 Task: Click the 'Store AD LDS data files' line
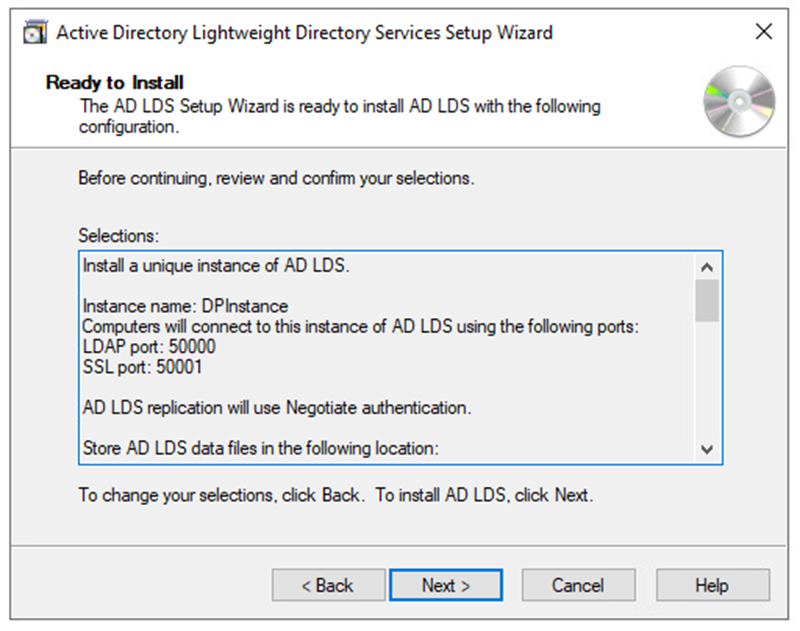pyautogui.click(x=260, y=448)
